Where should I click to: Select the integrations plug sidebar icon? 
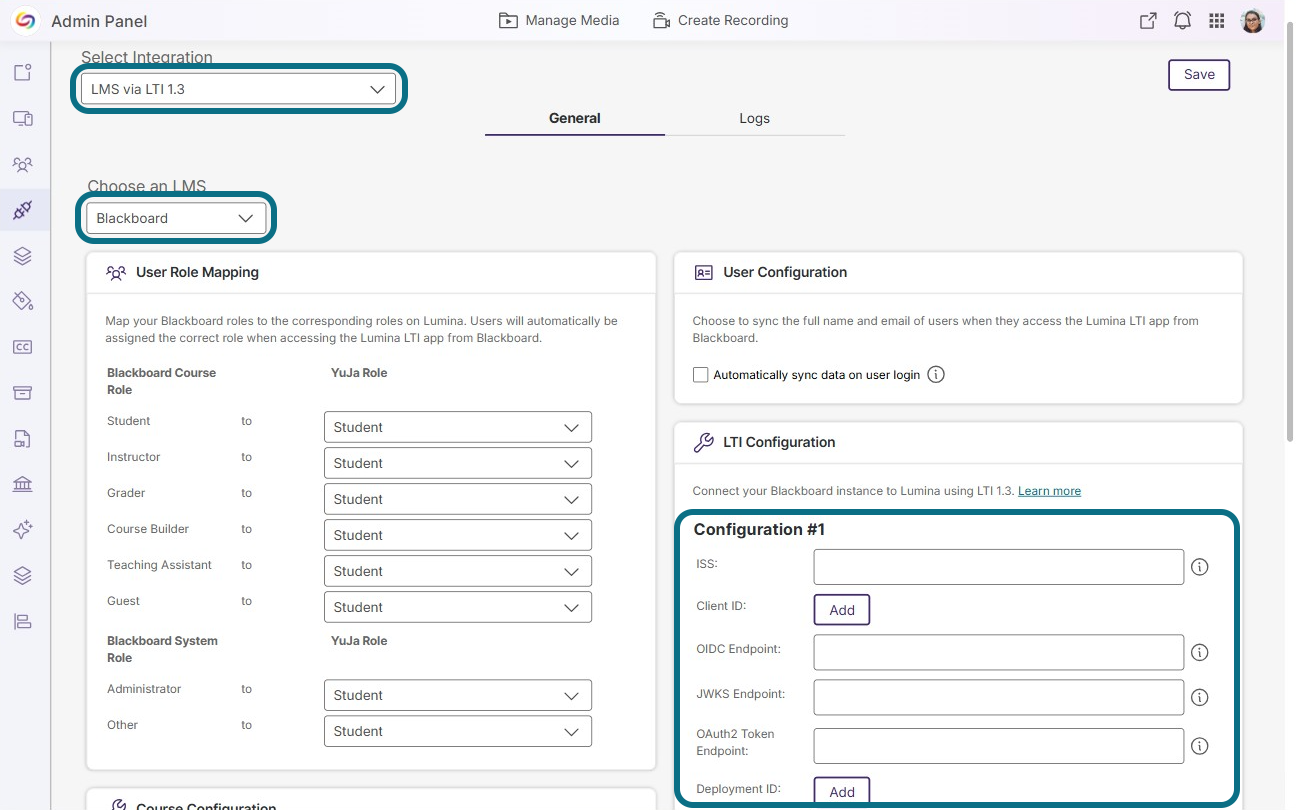23,210
